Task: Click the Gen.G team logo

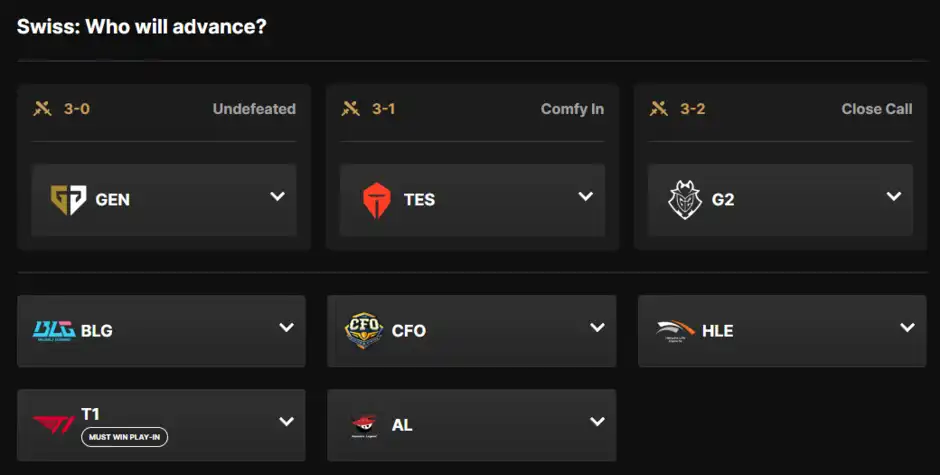Action: 68,200
